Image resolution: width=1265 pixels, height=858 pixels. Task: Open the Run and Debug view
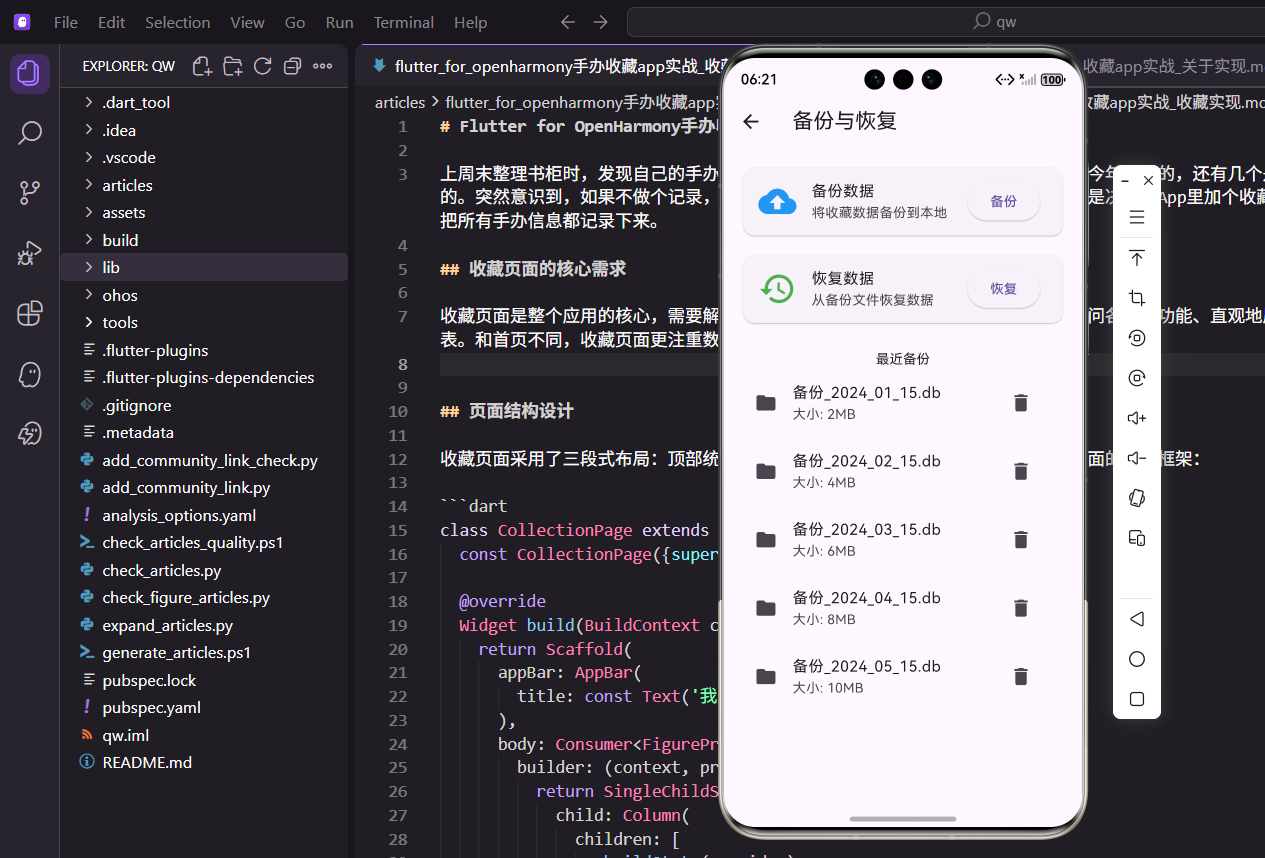[x=30, y=253]
